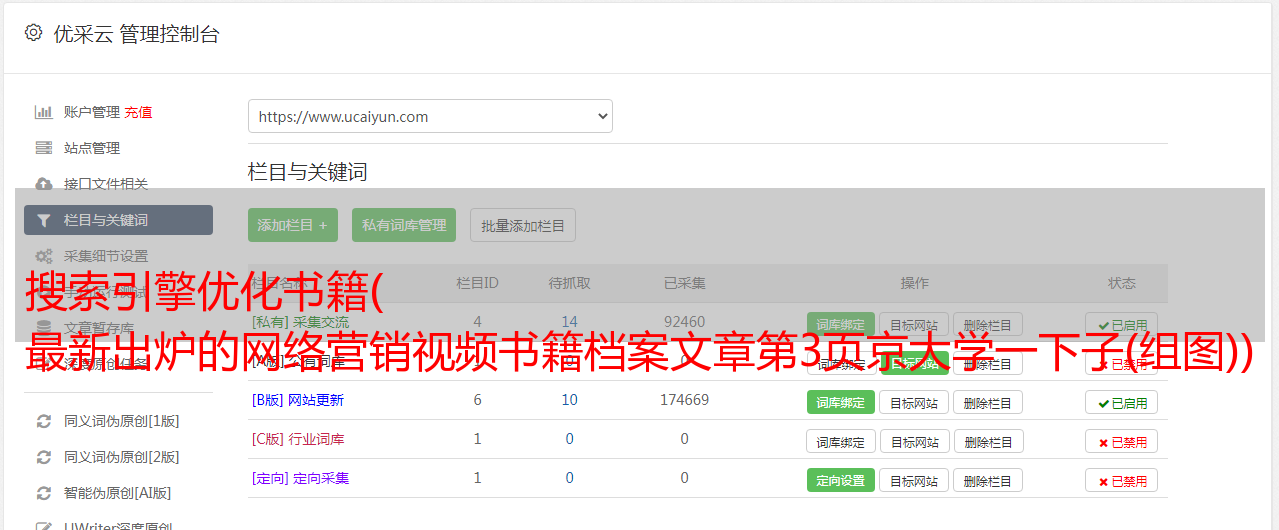Image resolution: width=1279 pixels, height=530 pixels.
Task: Click the 待抓取 column header
Action: 569,283
